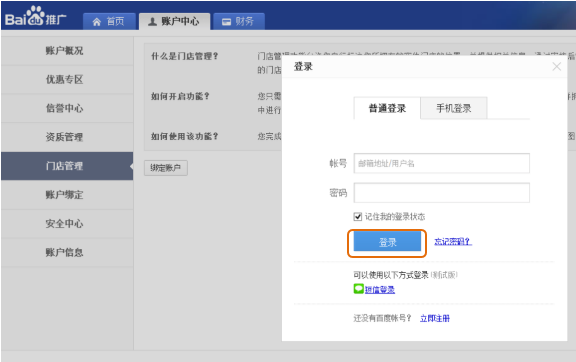Select 信誉中心 in the sidebar
The width and height of the screenshot is (576, 362).
(67, 108)
